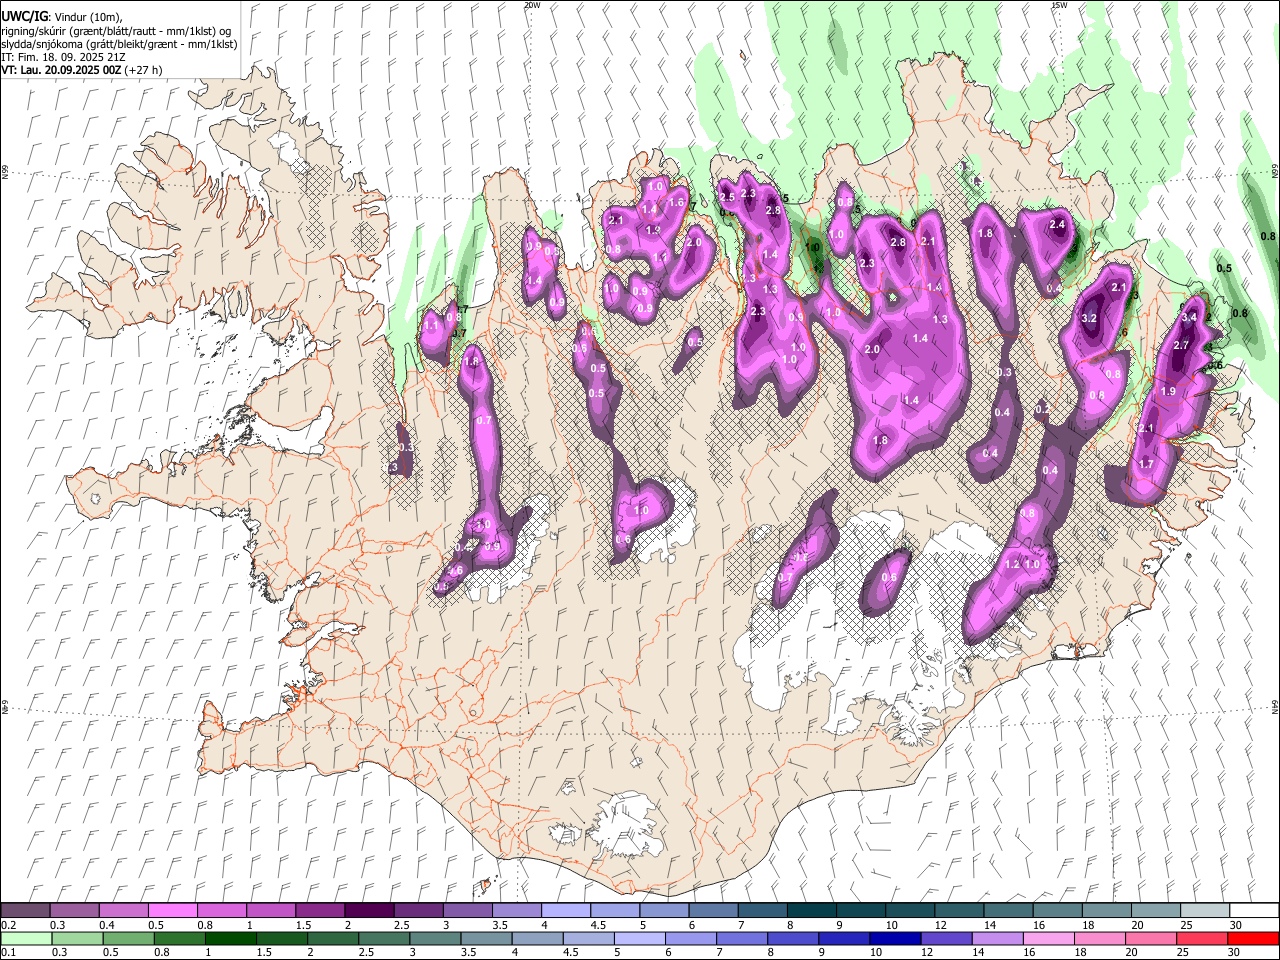The width and height of the screenshot is (1280, 960).
Task: Click the dark teal 8 swatch in snow scale
Action: click(x=811, y=910)
